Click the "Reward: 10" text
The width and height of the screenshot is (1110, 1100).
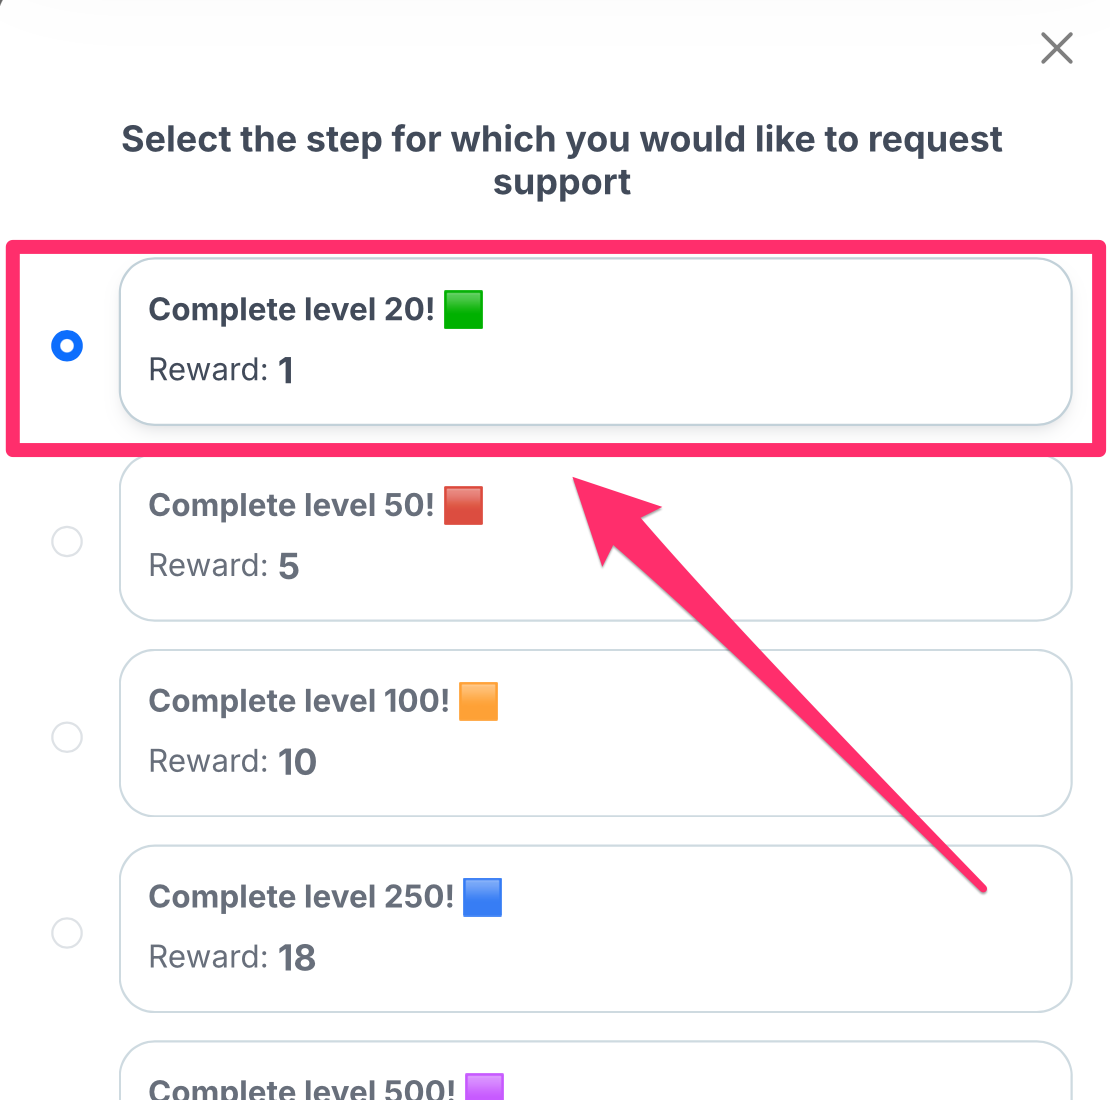232,763
